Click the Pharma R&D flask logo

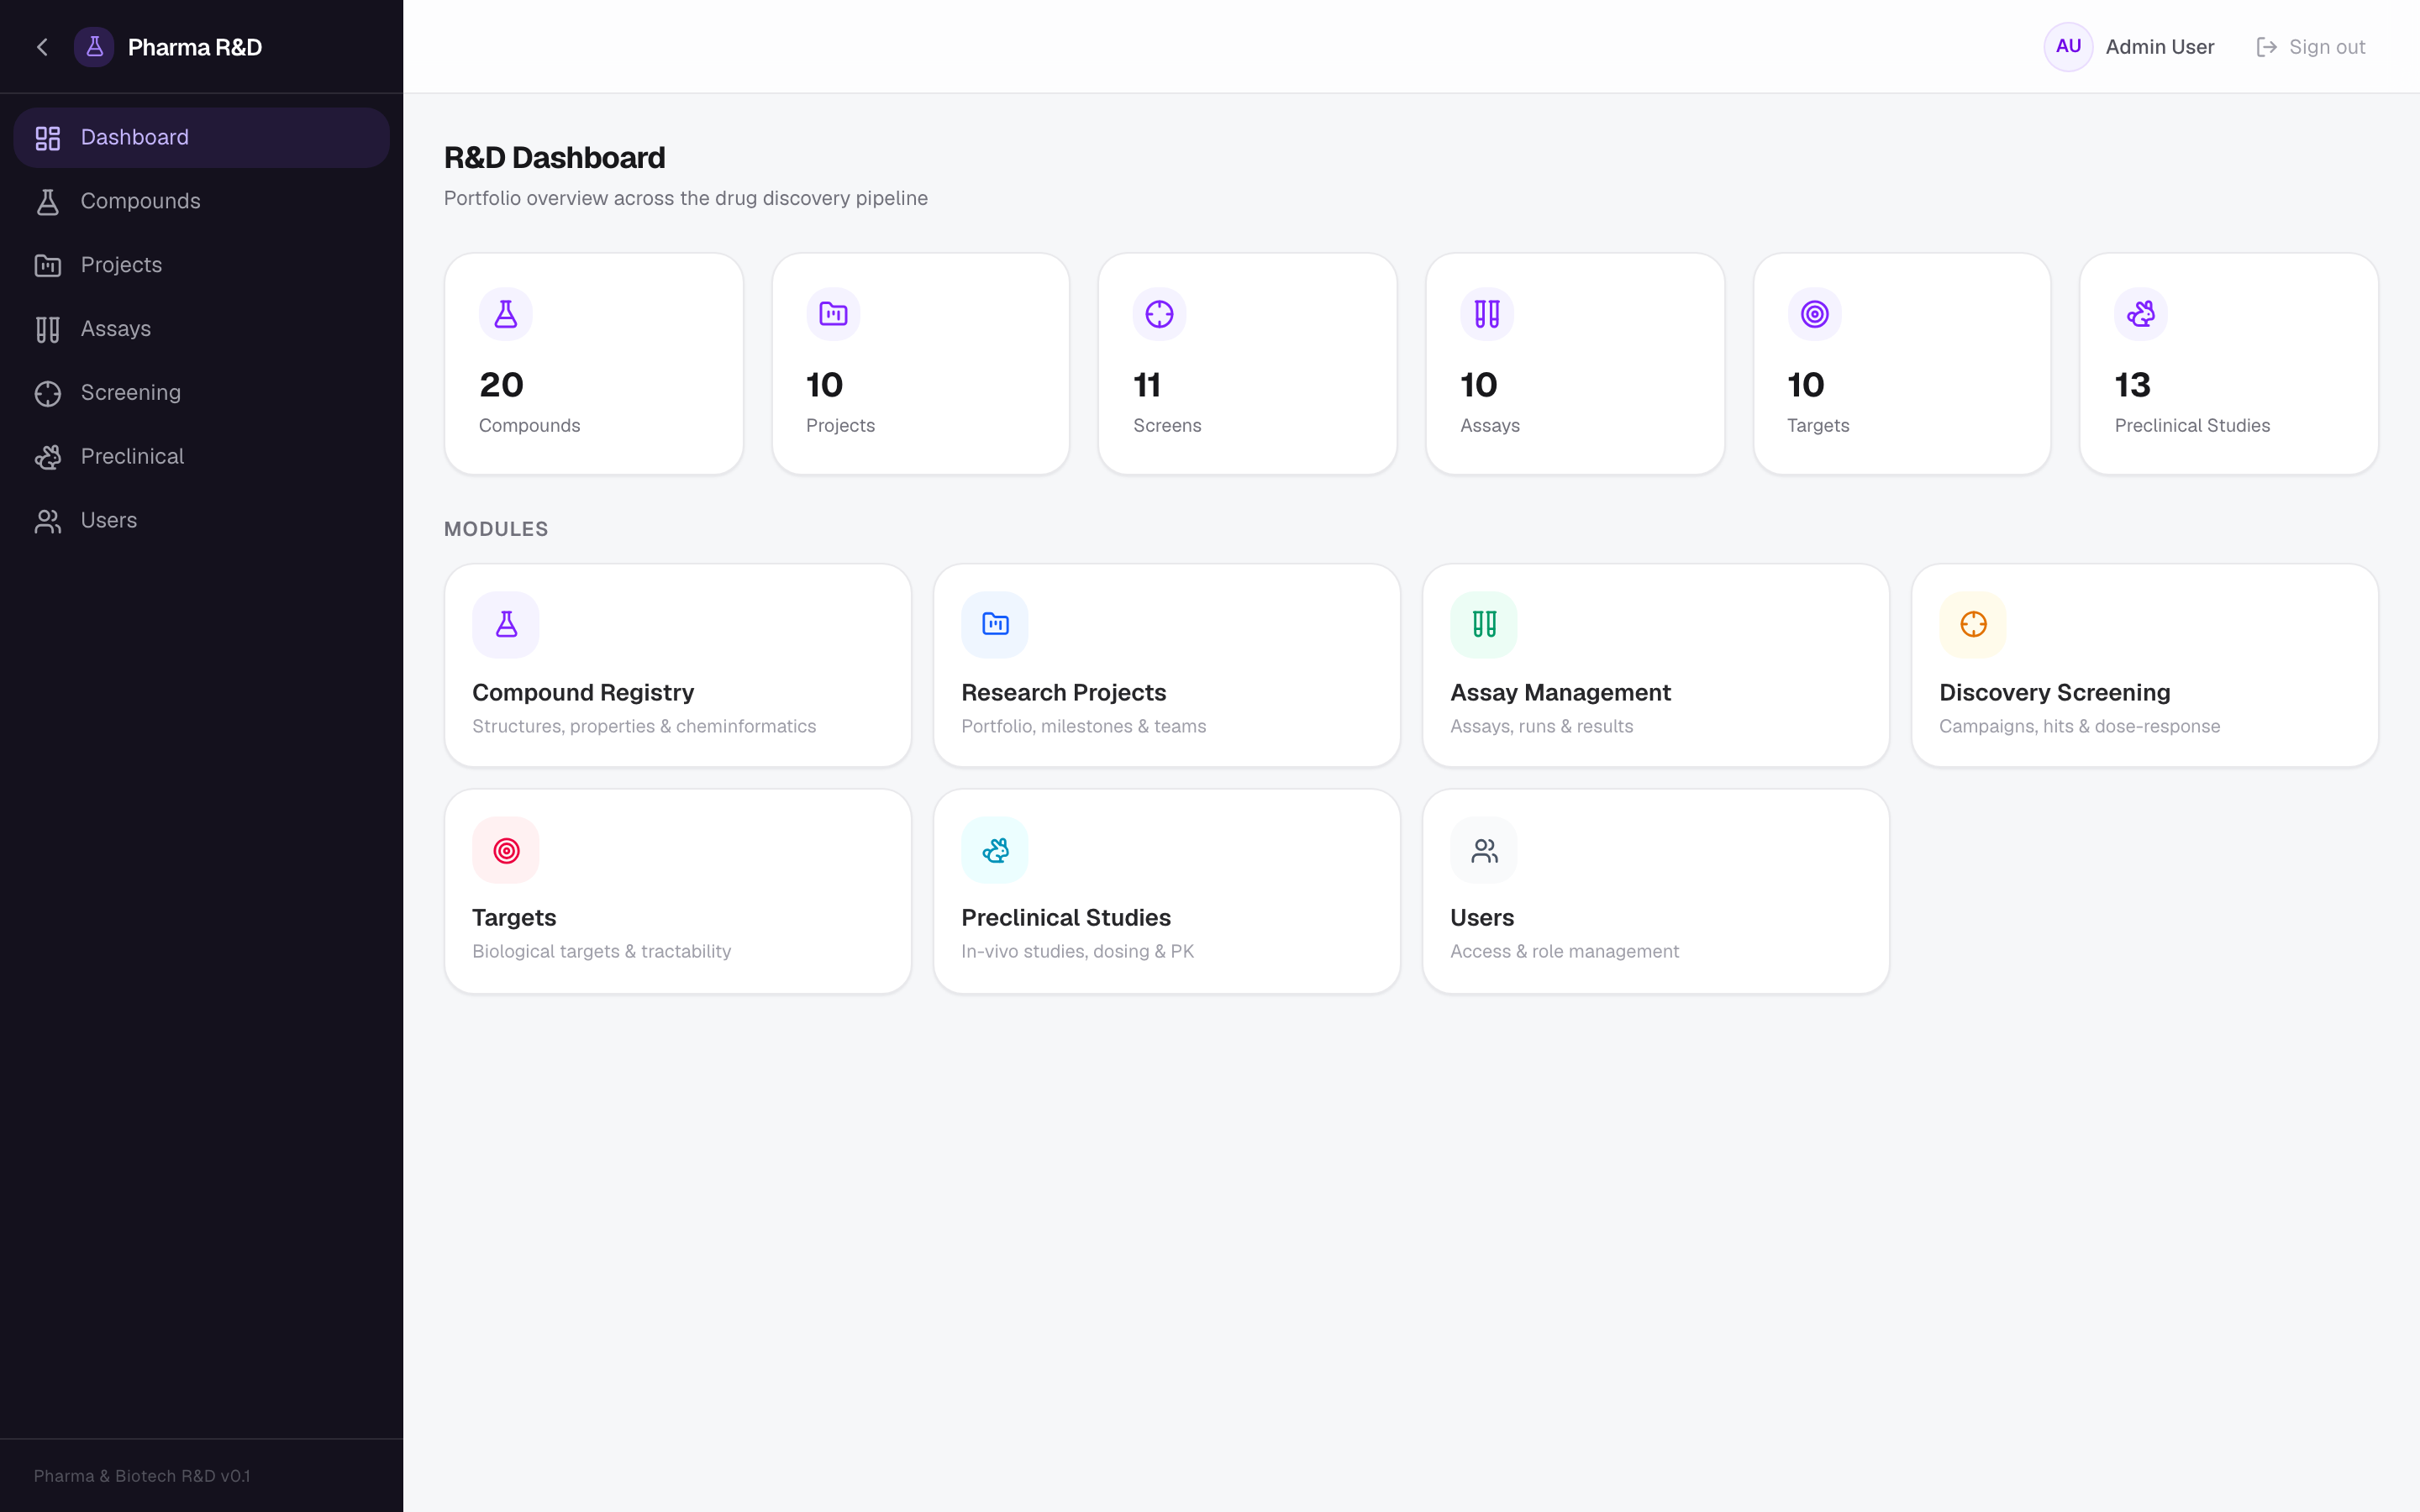pyautogui.click(x=94, y=47)
